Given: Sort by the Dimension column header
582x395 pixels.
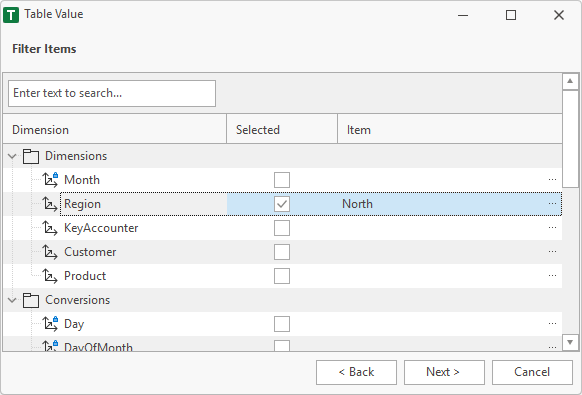Looking at the screenshot, I should (115, 130).
